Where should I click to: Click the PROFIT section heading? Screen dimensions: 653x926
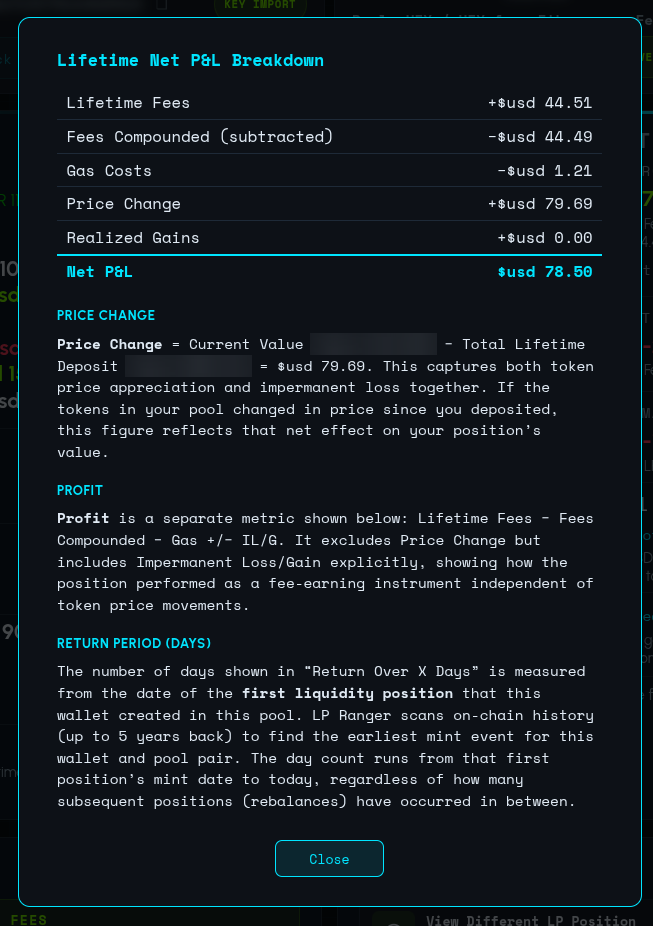[x=80, y=490]
